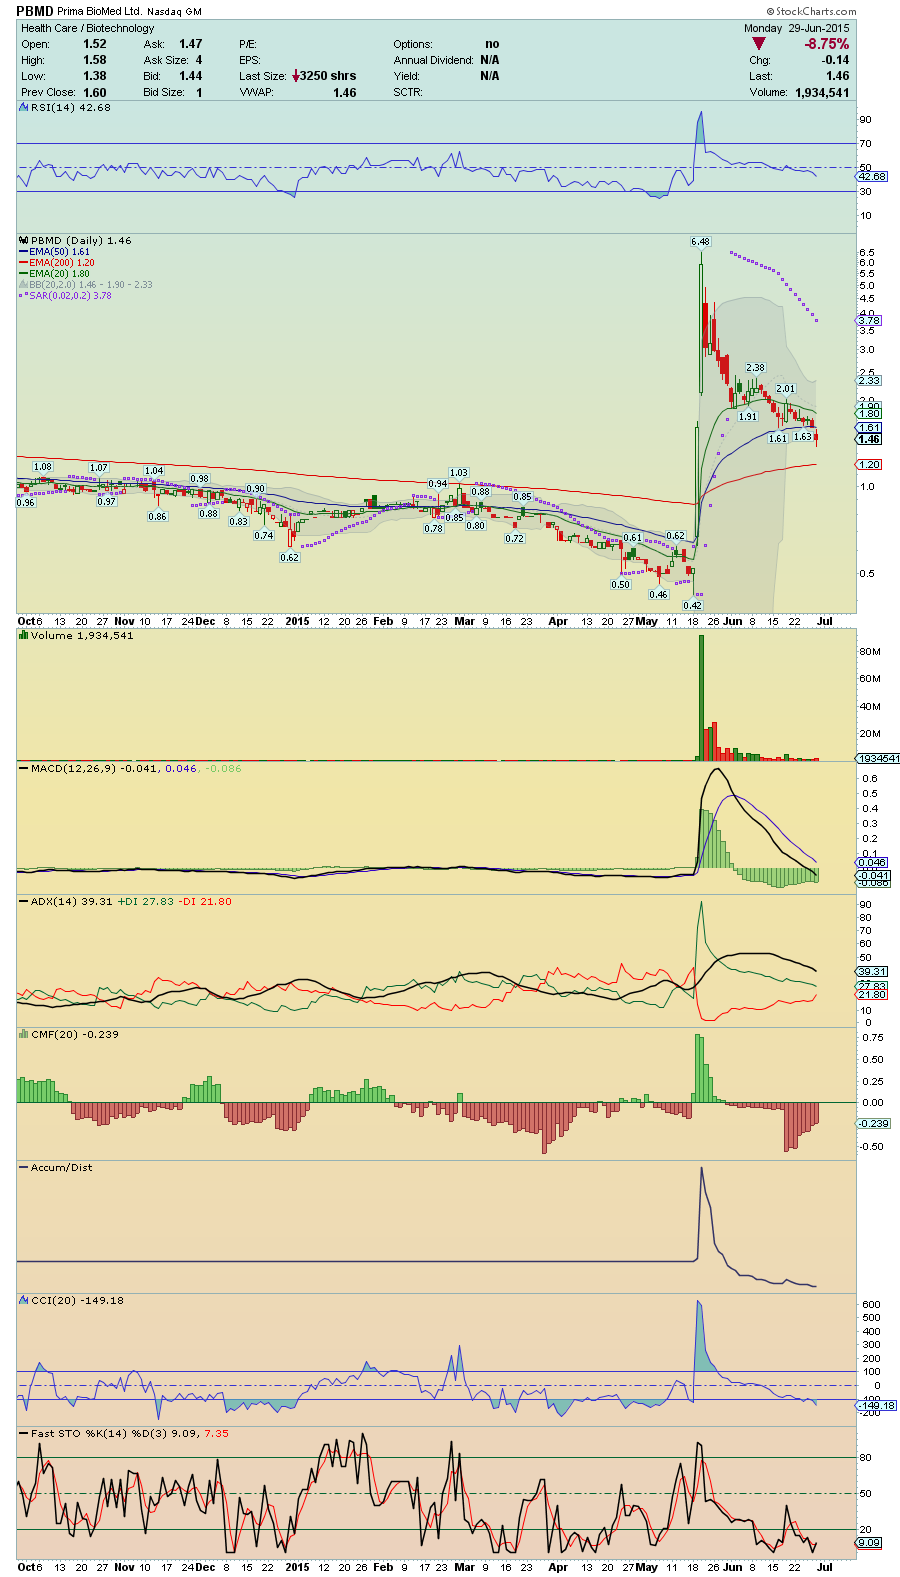Click the 0.74 low label in December
The height and width of the screenshot is (1577, 900).
pos(264,535)
